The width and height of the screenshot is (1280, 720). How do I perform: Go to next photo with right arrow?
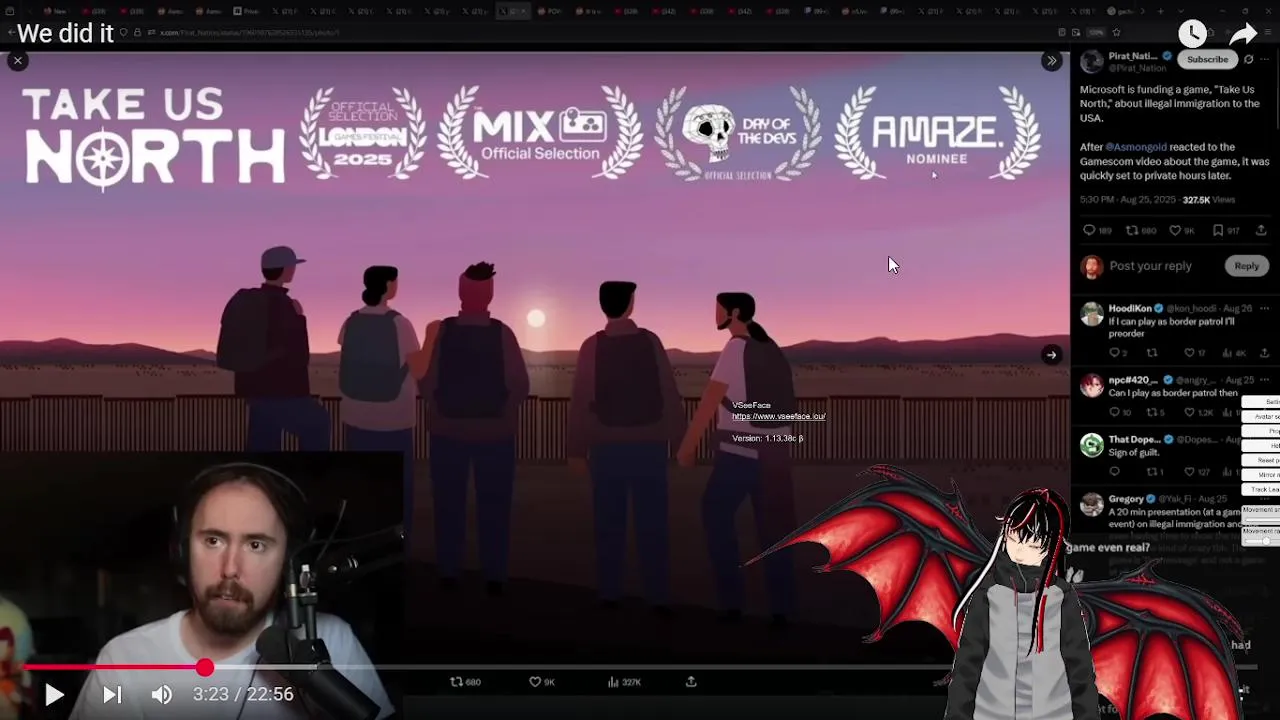point(1051,355)
